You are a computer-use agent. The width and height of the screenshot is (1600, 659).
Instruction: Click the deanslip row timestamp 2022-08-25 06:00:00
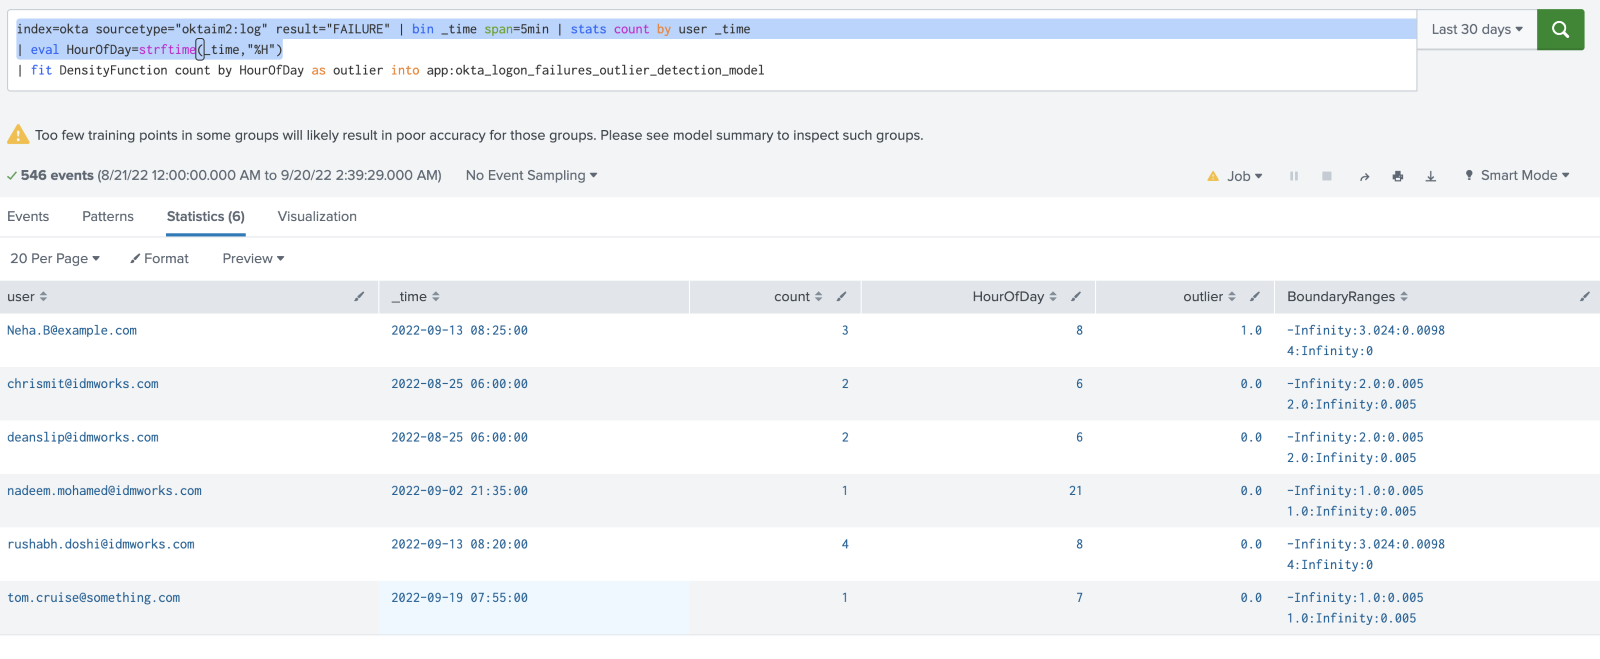(459, 438)
